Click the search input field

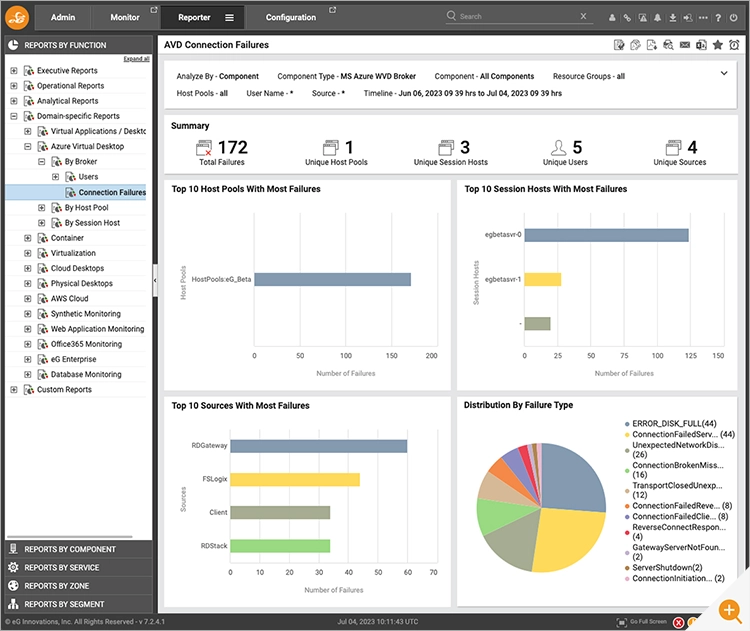point(517,16)
